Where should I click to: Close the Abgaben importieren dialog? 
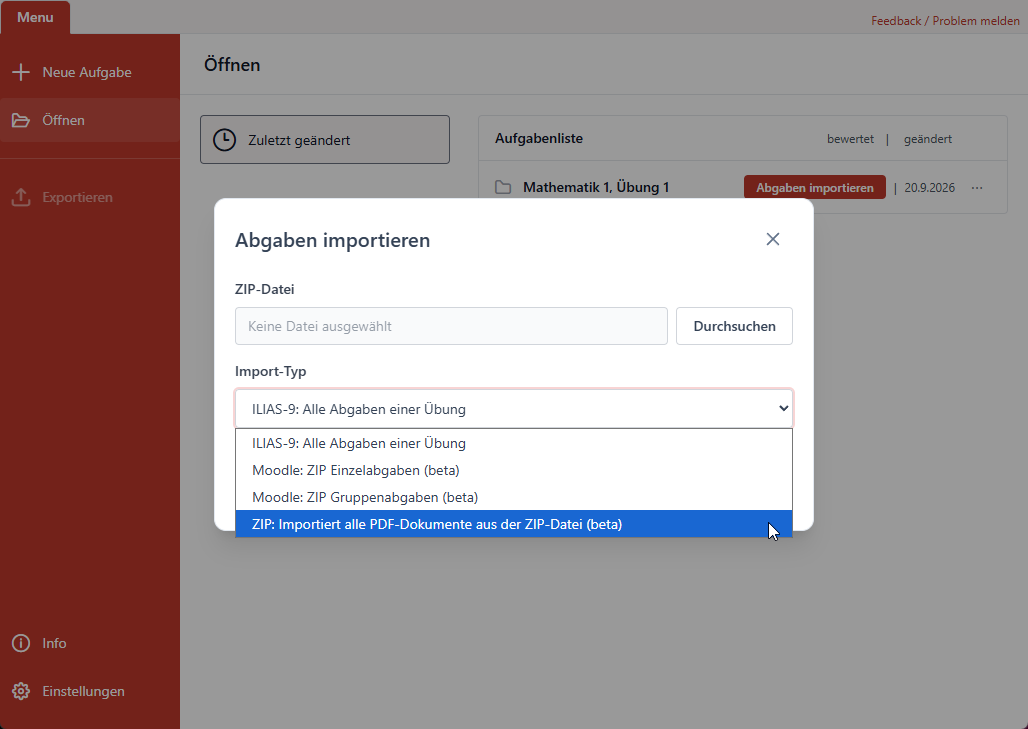pos(773,239)
